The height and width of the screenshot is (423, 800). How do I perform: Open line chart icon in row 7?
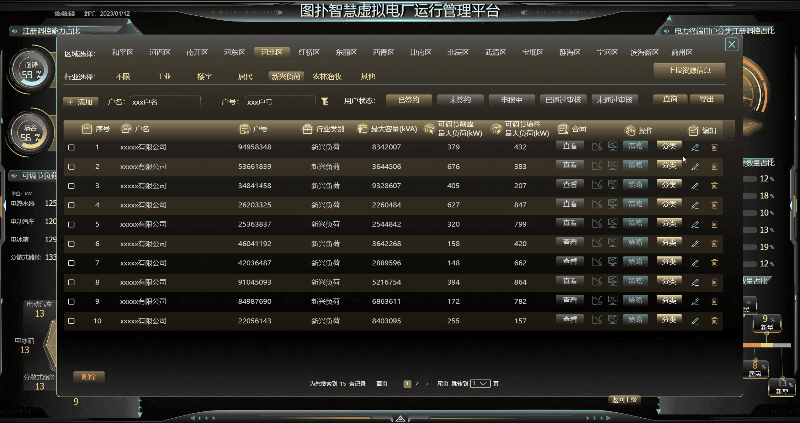pyautogui.click(x=596, y=262)
